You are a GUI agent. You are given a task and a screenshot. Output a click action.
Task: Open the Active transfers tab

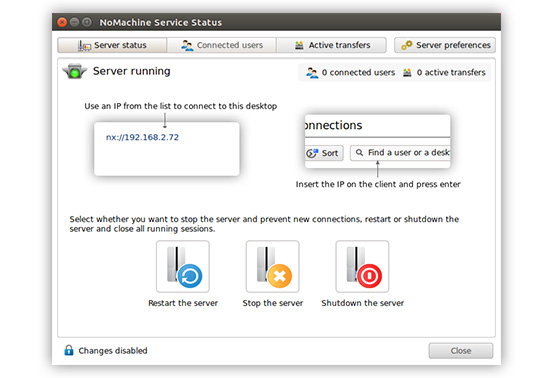click(331, 45)
